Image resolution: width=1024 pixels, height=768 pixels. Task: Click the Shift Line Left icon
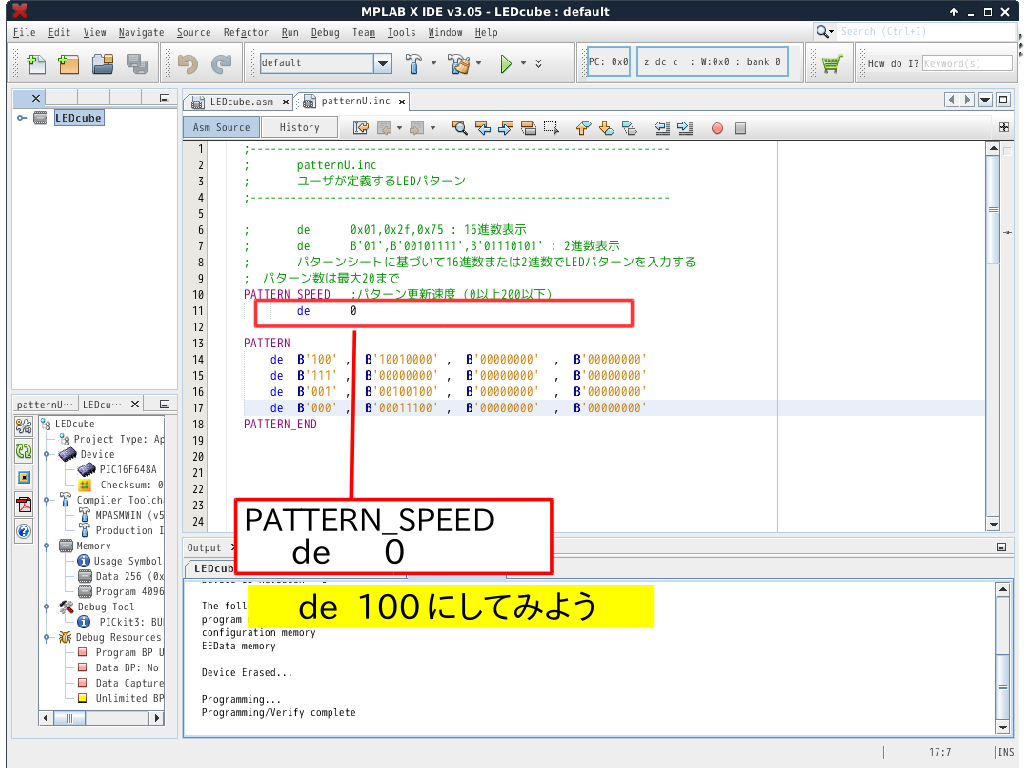point(662,128)
